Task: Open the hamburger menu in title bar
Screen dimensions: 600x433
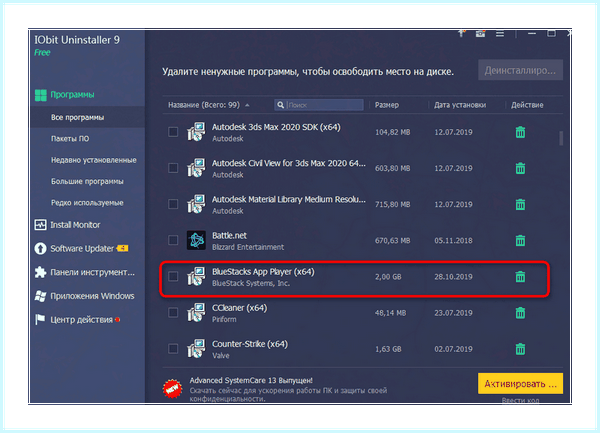Action: click(x=500, y=34)
